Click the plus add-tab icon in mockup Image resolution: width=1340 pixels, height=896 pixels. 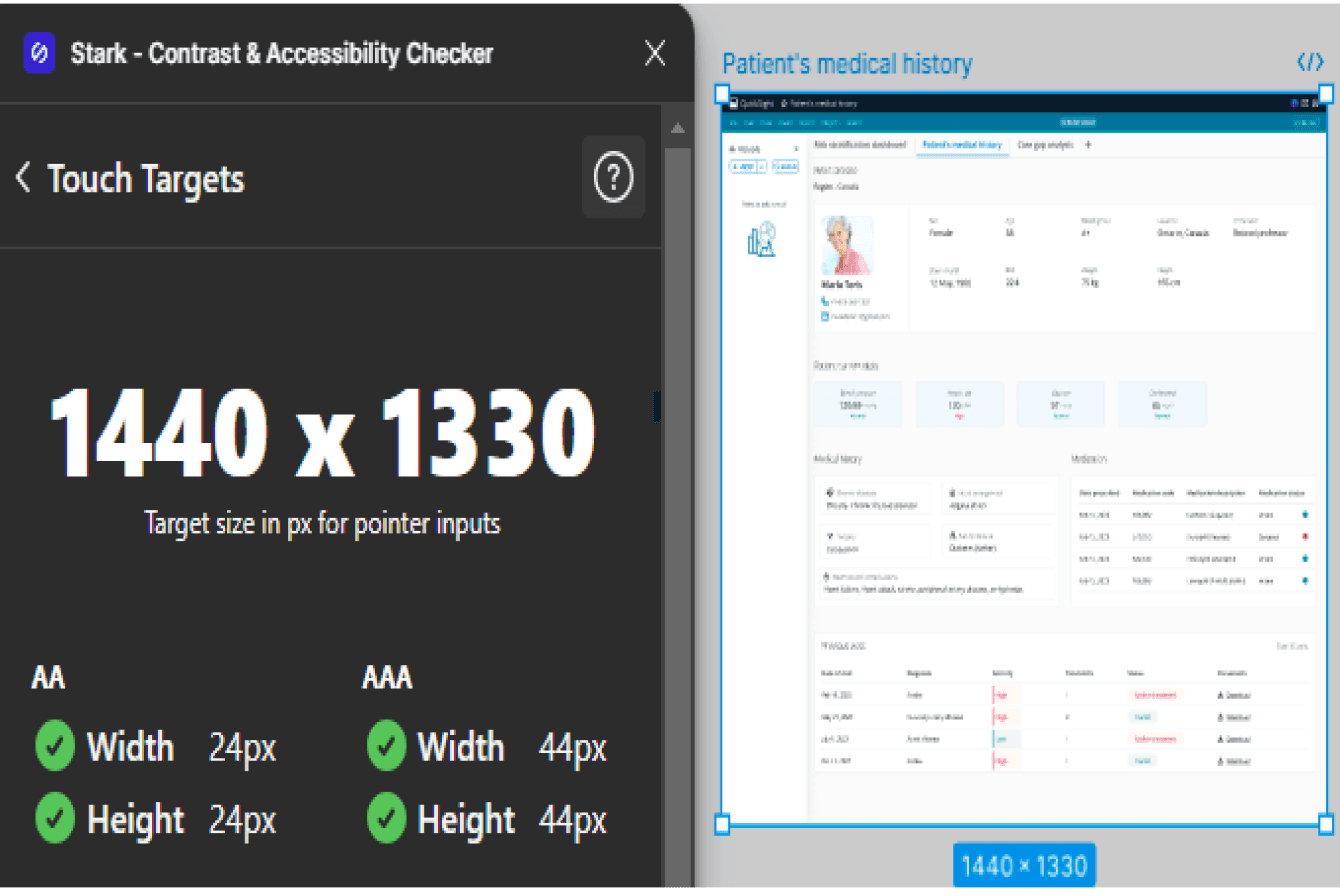pos(1089,145)
